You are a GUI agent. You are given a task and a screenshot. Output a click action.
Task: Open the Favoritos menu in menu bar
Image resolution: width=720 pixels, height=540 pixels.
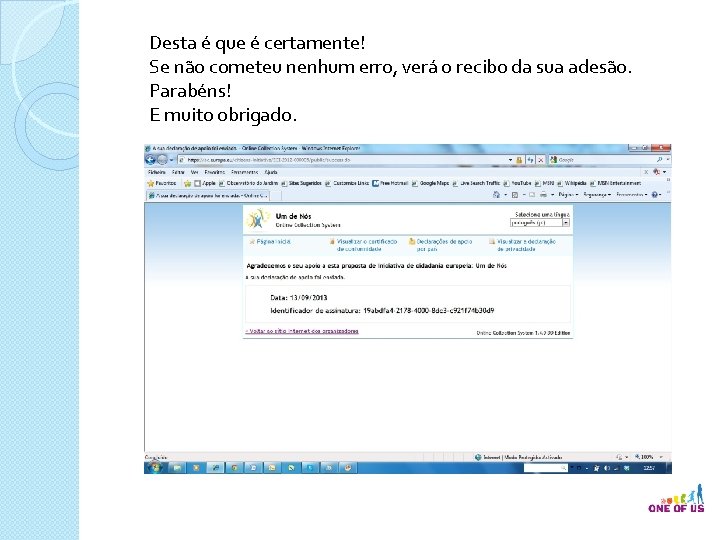214,172
